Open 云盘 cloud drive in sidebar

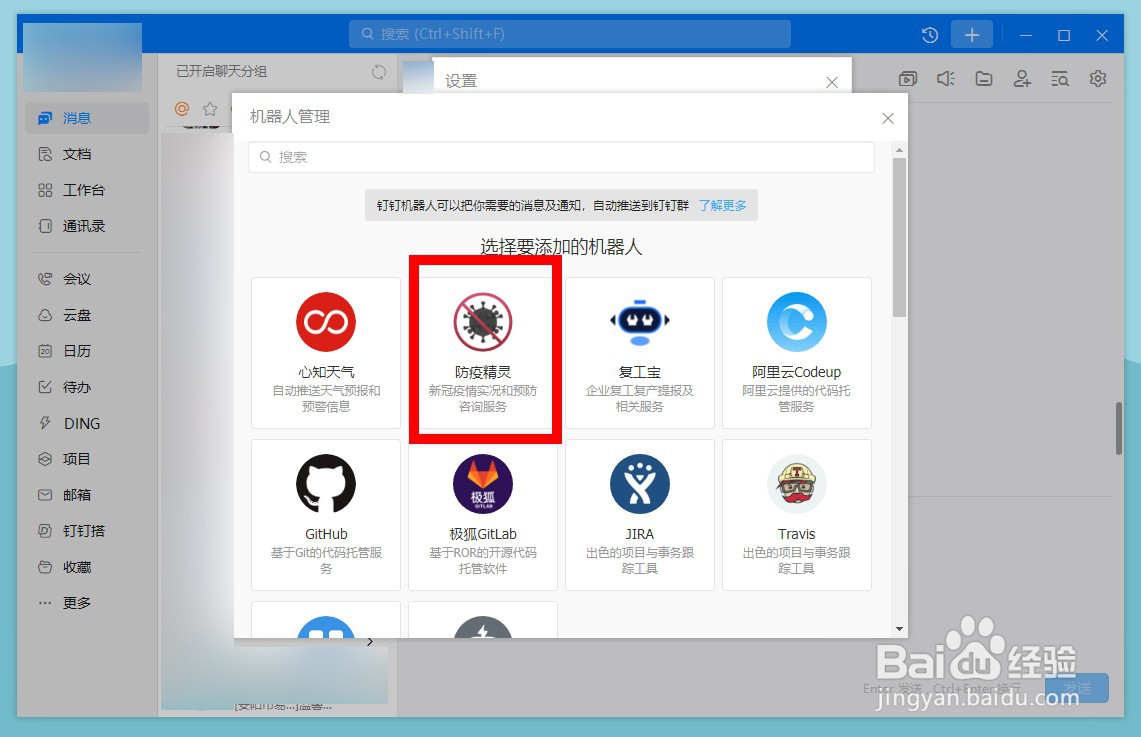(64, 315)
